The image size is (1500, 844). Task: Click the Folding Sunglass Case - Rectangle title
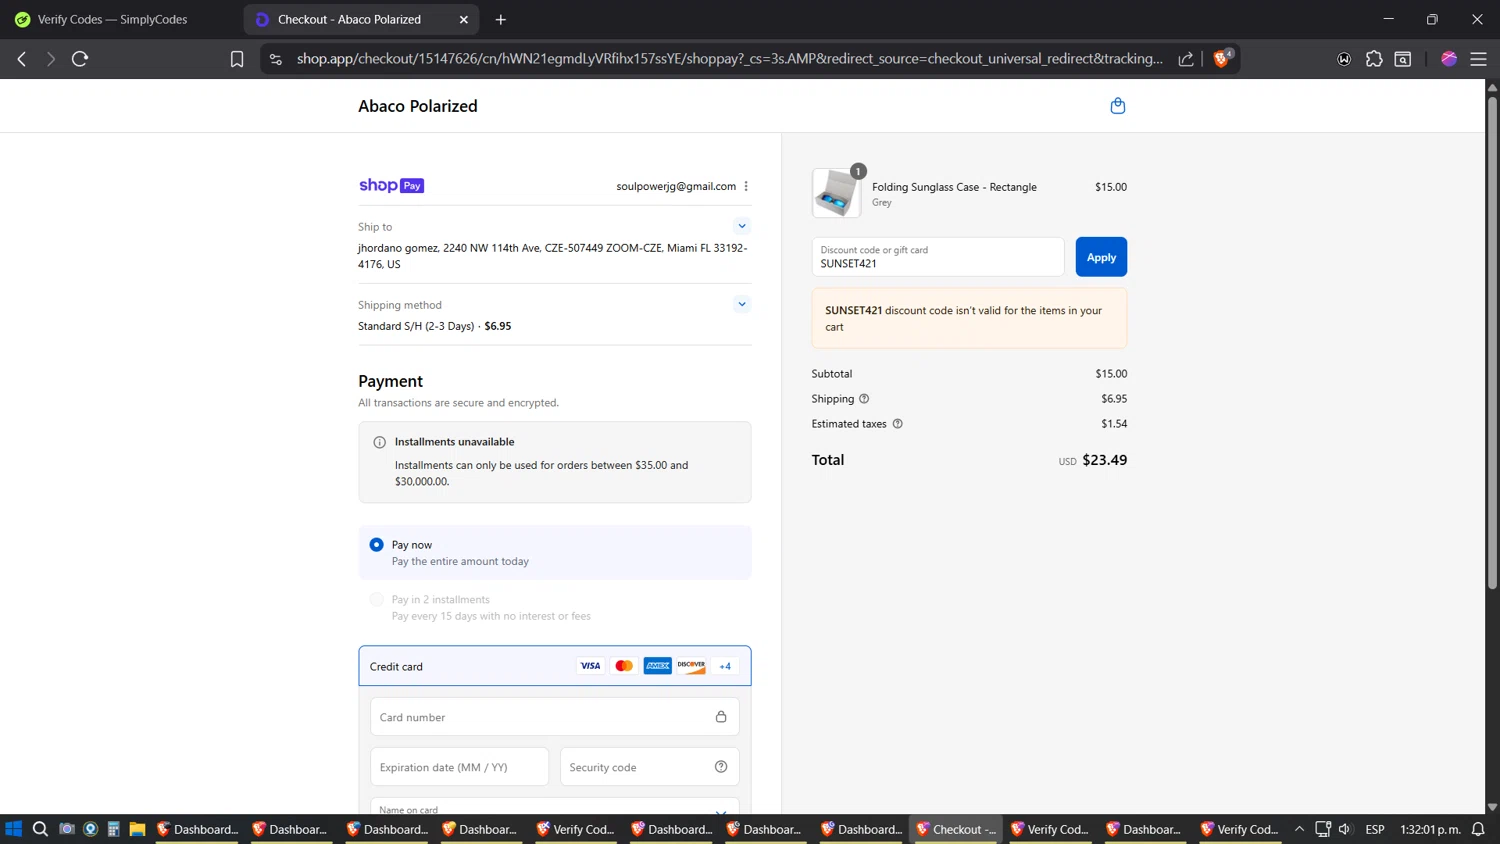point(954,187)
